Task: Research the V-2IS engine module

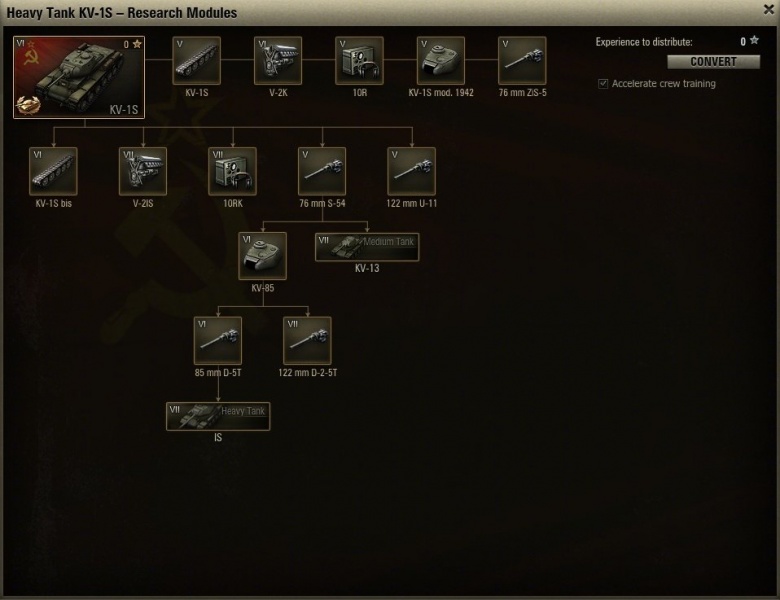Action: pos(143,171)
